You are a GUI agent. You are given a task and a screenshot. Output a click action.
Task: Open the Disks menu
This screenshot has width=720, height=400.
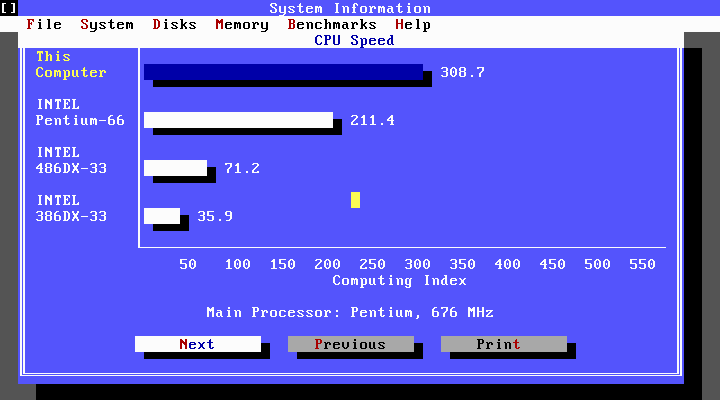[x=174, y=24]
